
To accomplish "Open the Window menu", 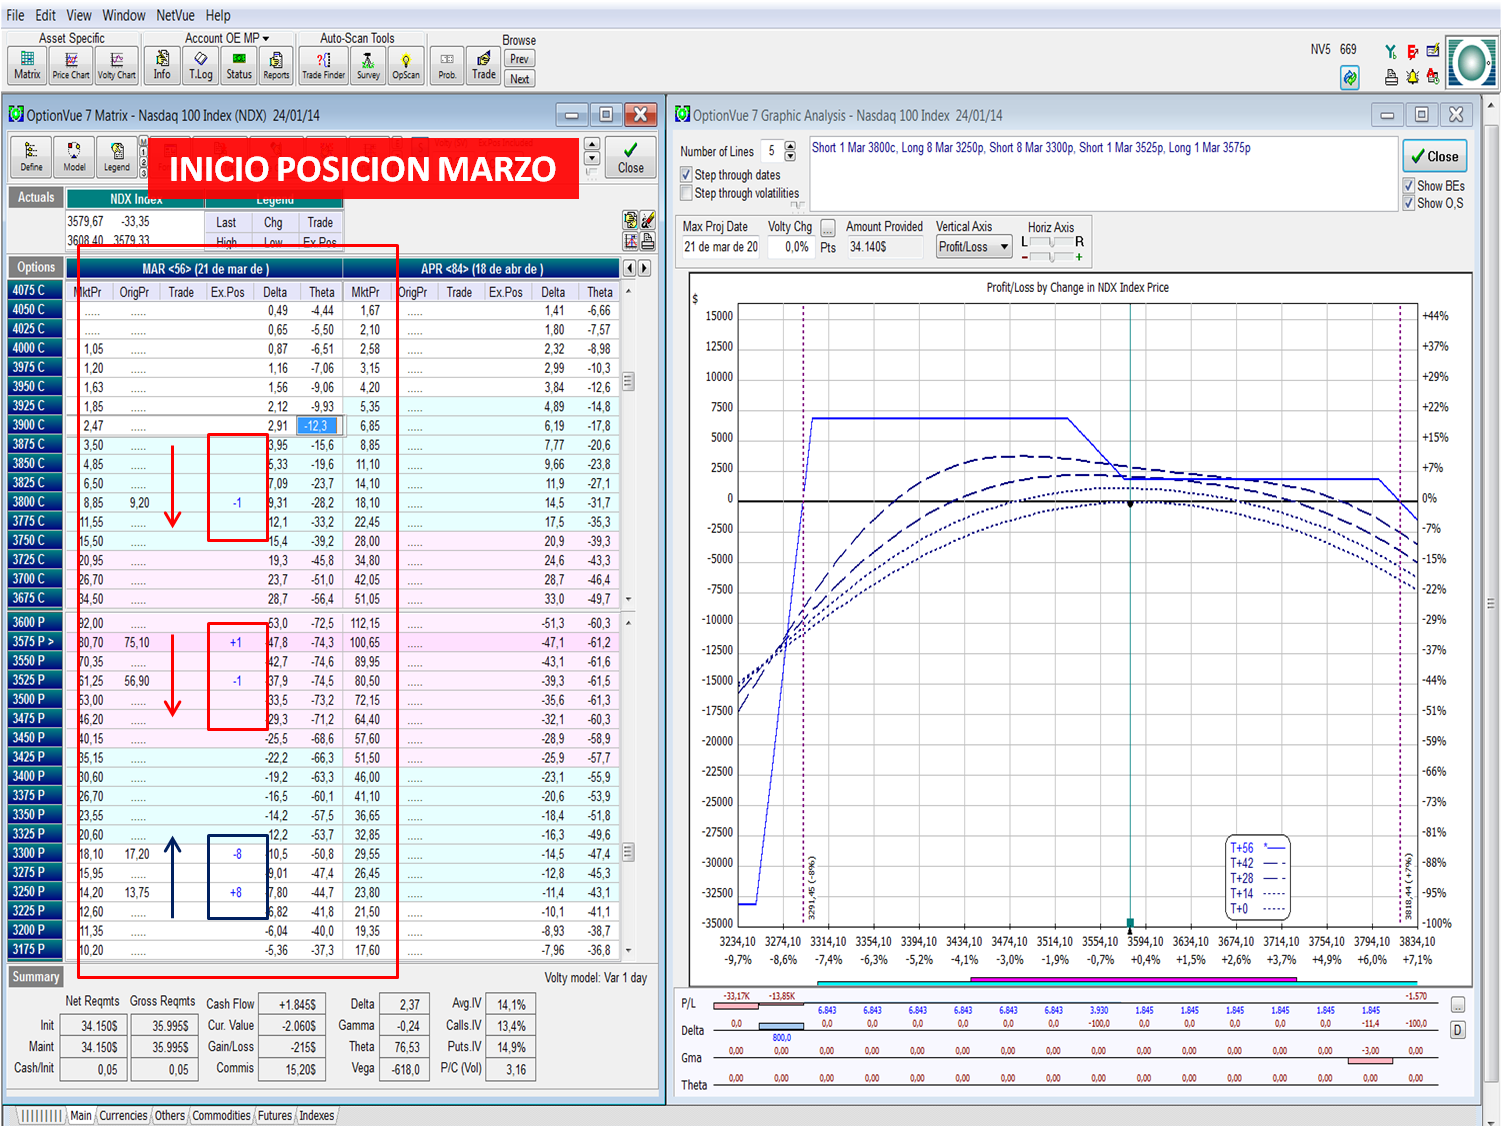I will (x=124, y=15).
